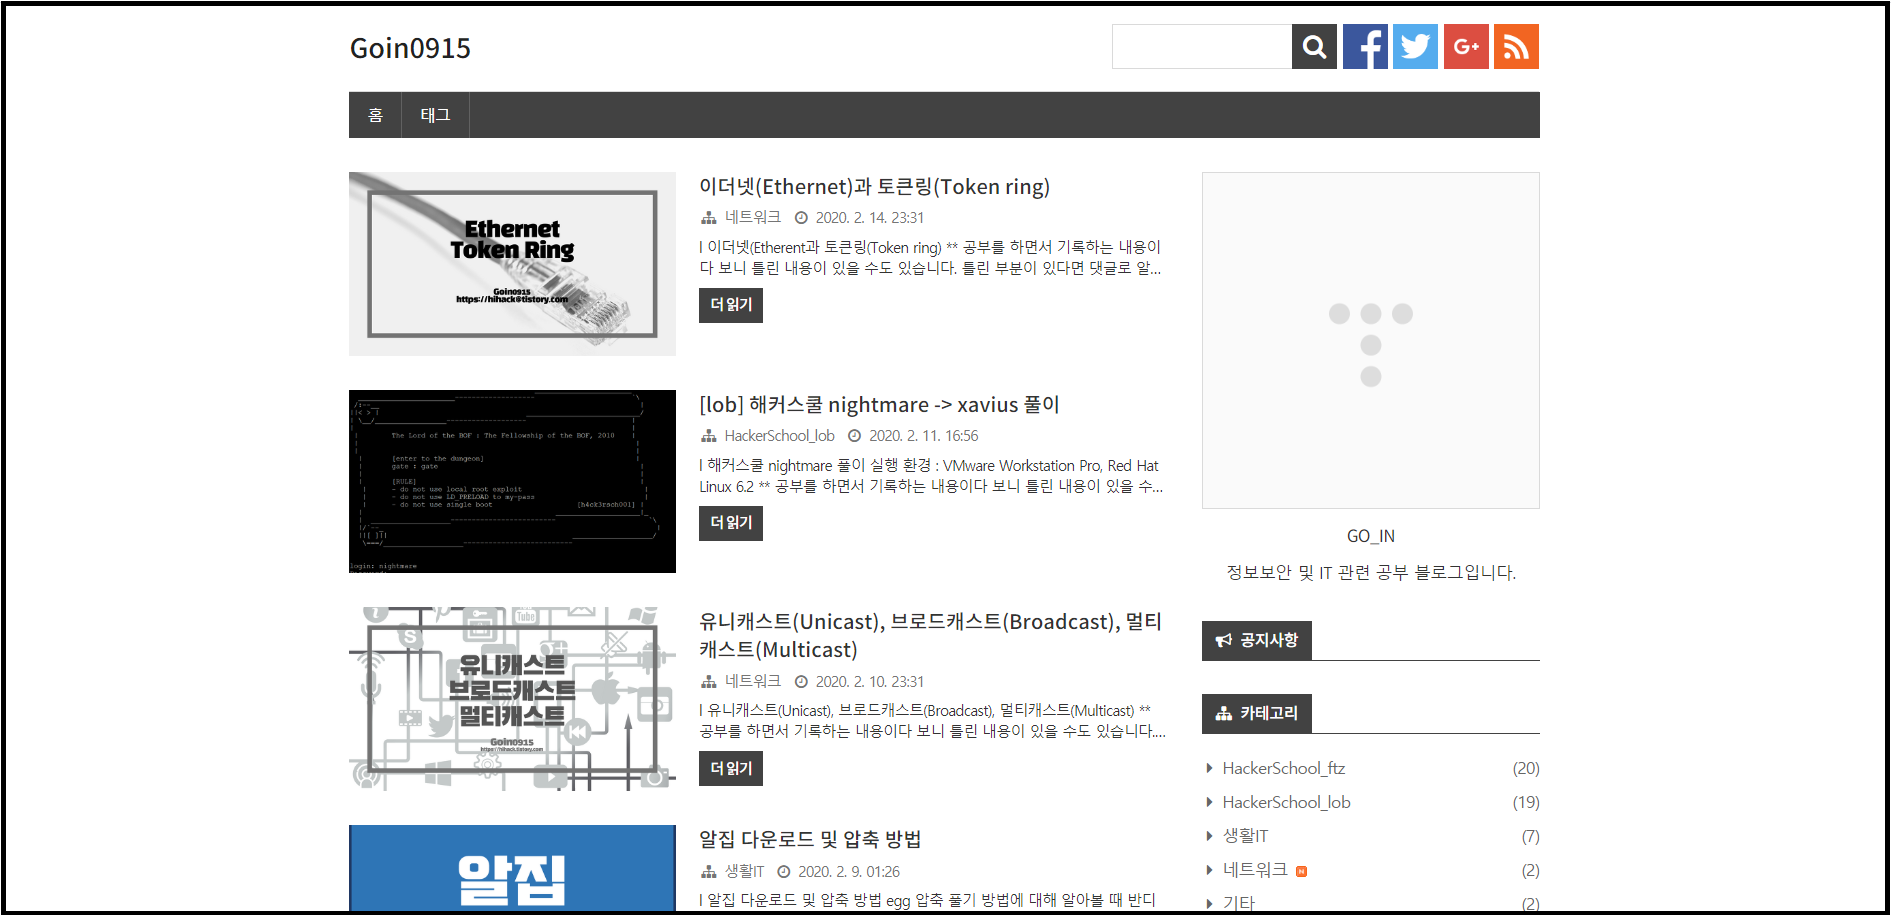
Task: Open the post title [lob] 해커스쿨 nightmare -> xavius 풀이
Action: click(x=879, y=405)
